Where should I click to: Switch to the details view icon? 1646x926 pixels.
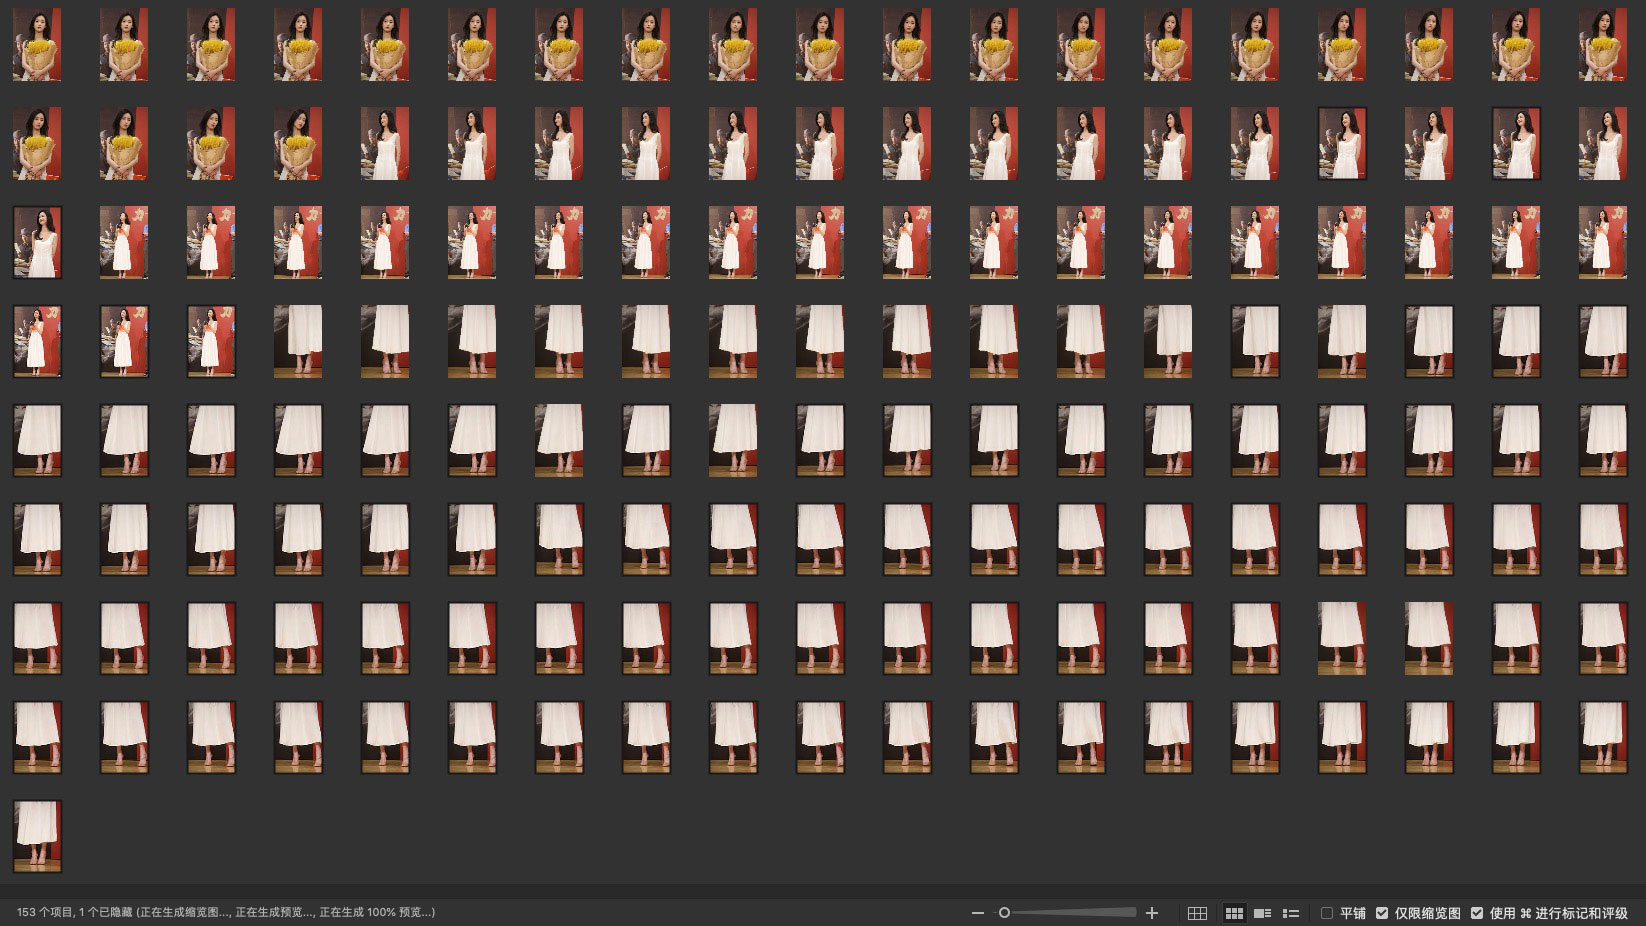point(1262,913)
